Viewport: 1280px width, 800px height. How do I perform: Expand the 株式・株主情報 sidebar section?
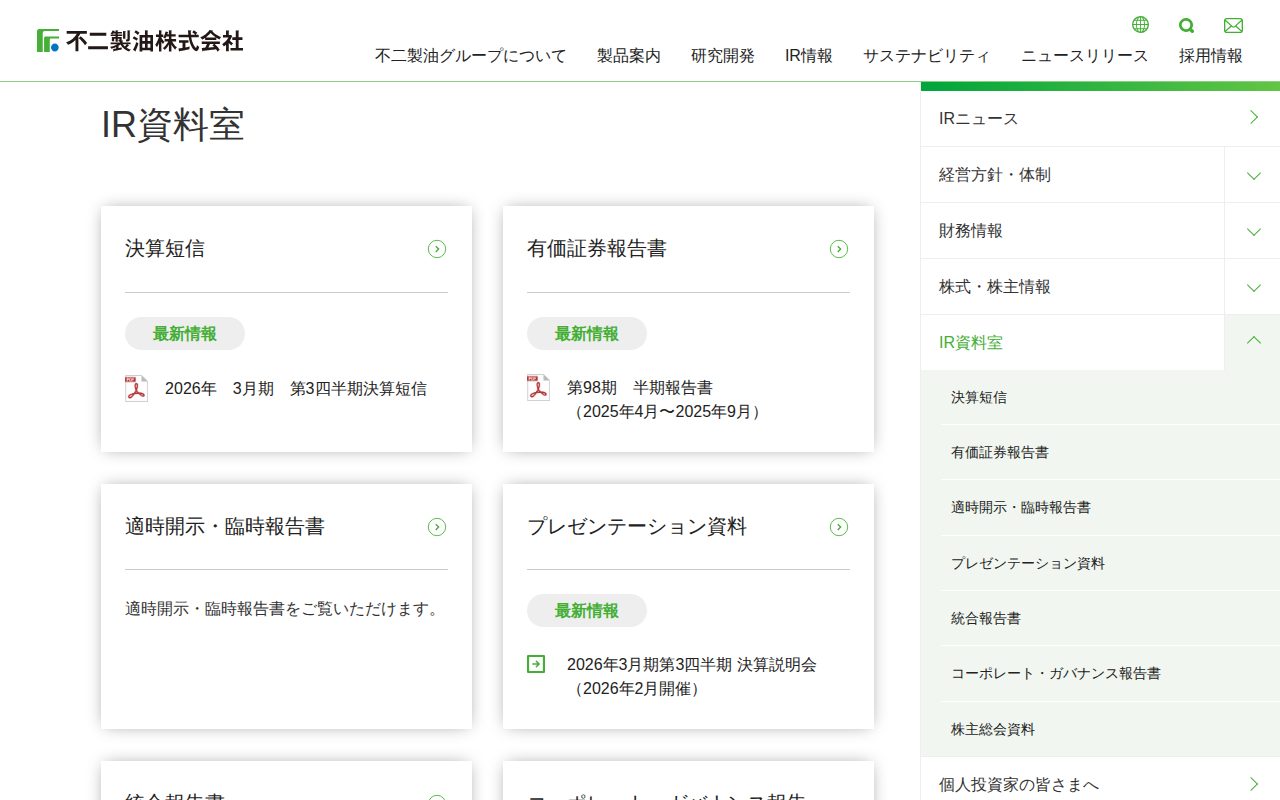[x=1253, y=287]
